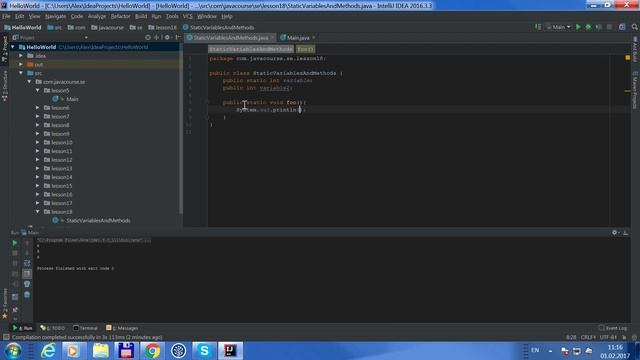640x360 pixels.
Task: Rerun Main in the Run panel
Action: (x=15, y=243)
